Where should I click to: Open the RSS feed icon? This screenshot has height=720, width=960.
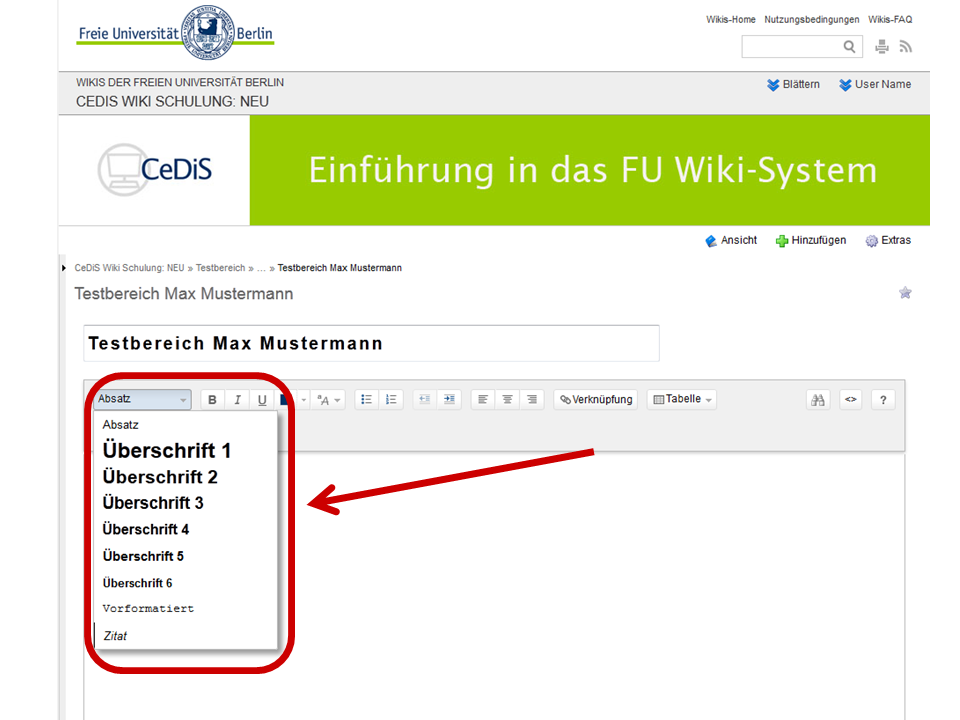click(906, 47)
